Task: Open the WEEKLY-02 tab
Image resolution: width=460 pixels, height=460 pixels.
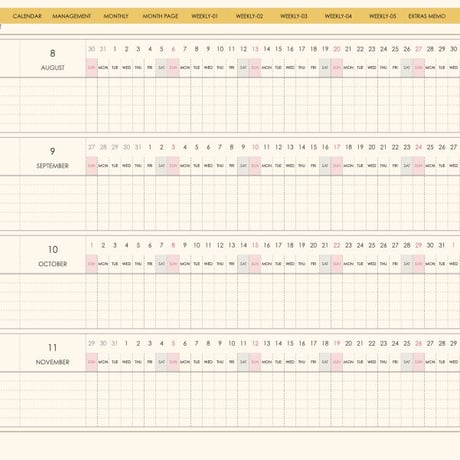Action: pos(249,16)
